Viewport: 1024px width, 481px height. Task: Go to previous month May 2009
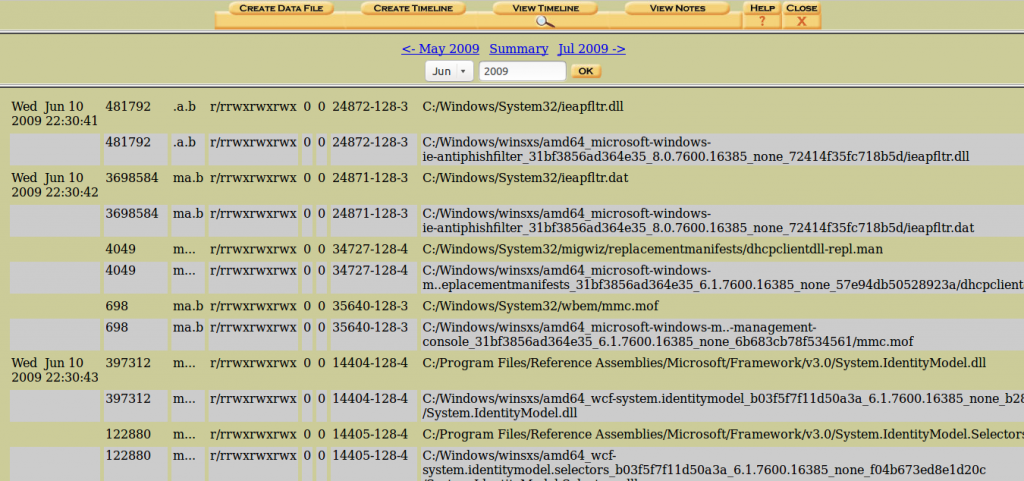(x=440, y=48)
